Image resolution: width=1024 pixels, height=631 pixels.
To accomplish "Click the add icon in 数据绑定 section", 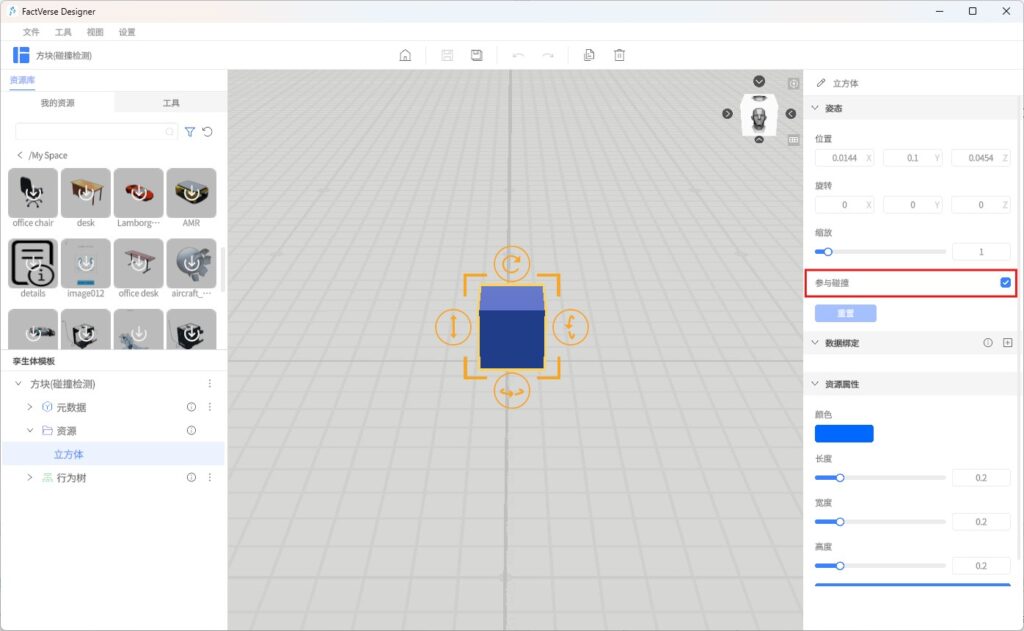I will coord(1007,343).
